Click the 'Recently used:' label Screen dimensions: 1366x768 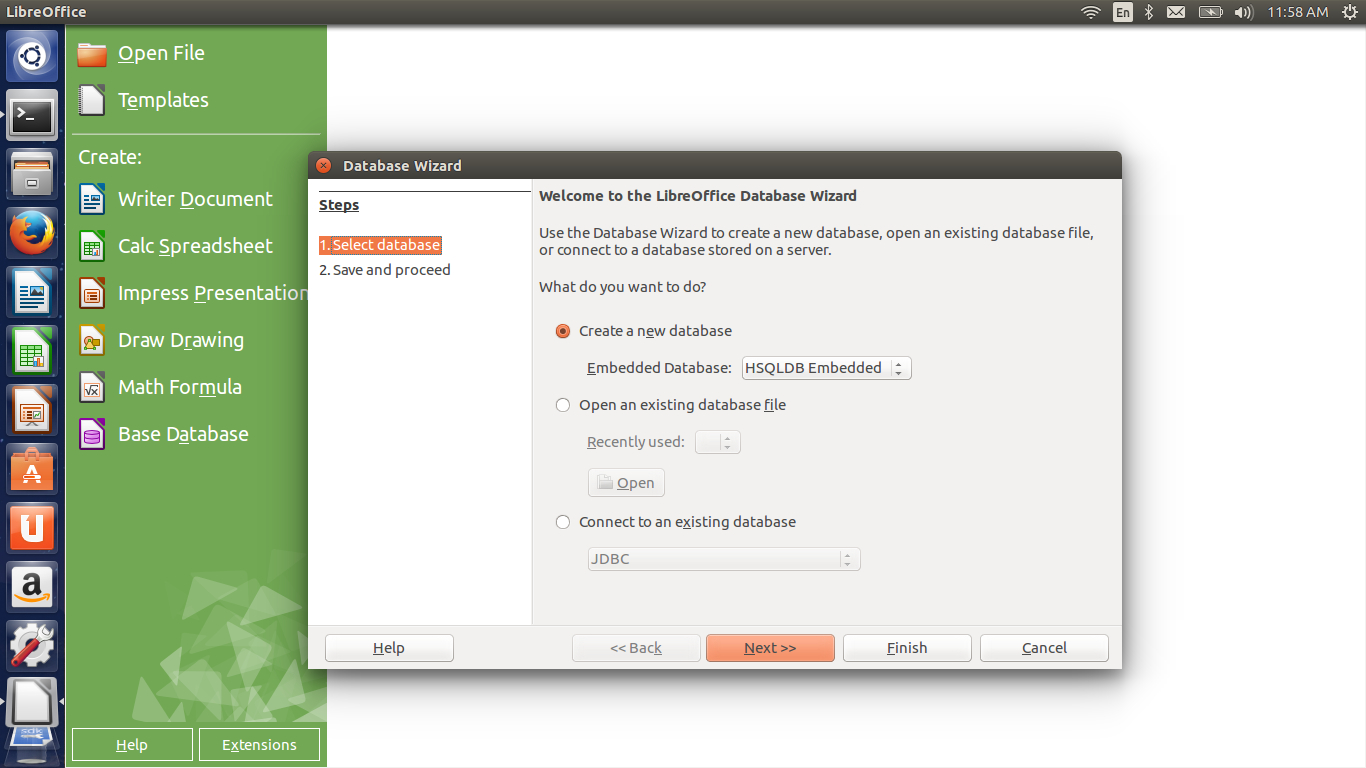636,442
